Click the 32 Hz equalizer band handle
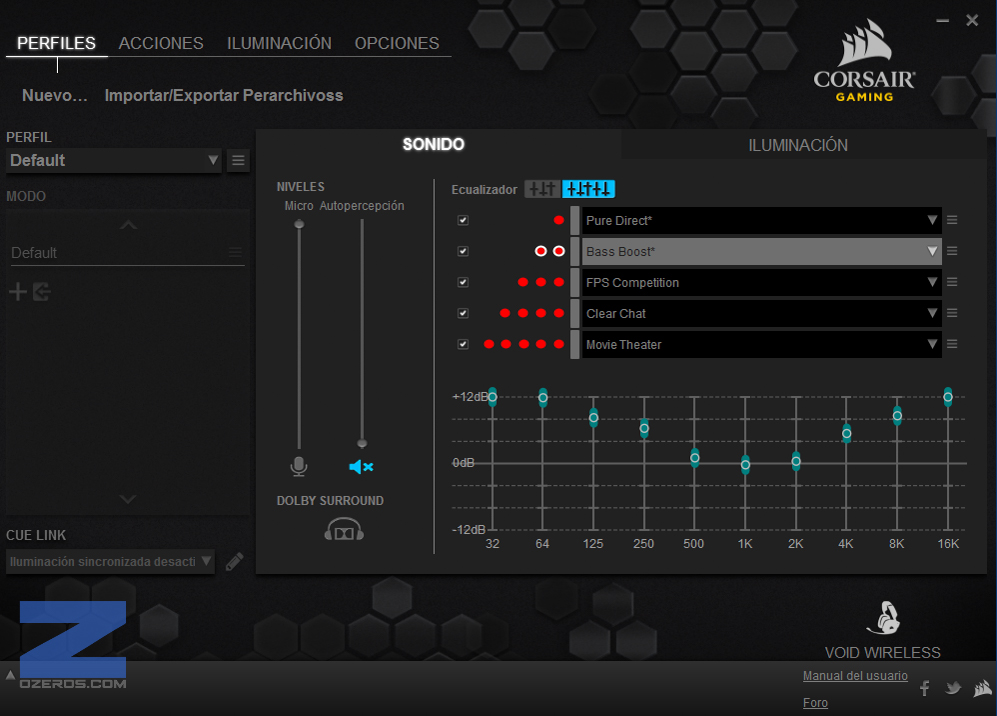The width and height of the screenshot is (997, 716). click(x=492, y=397)
